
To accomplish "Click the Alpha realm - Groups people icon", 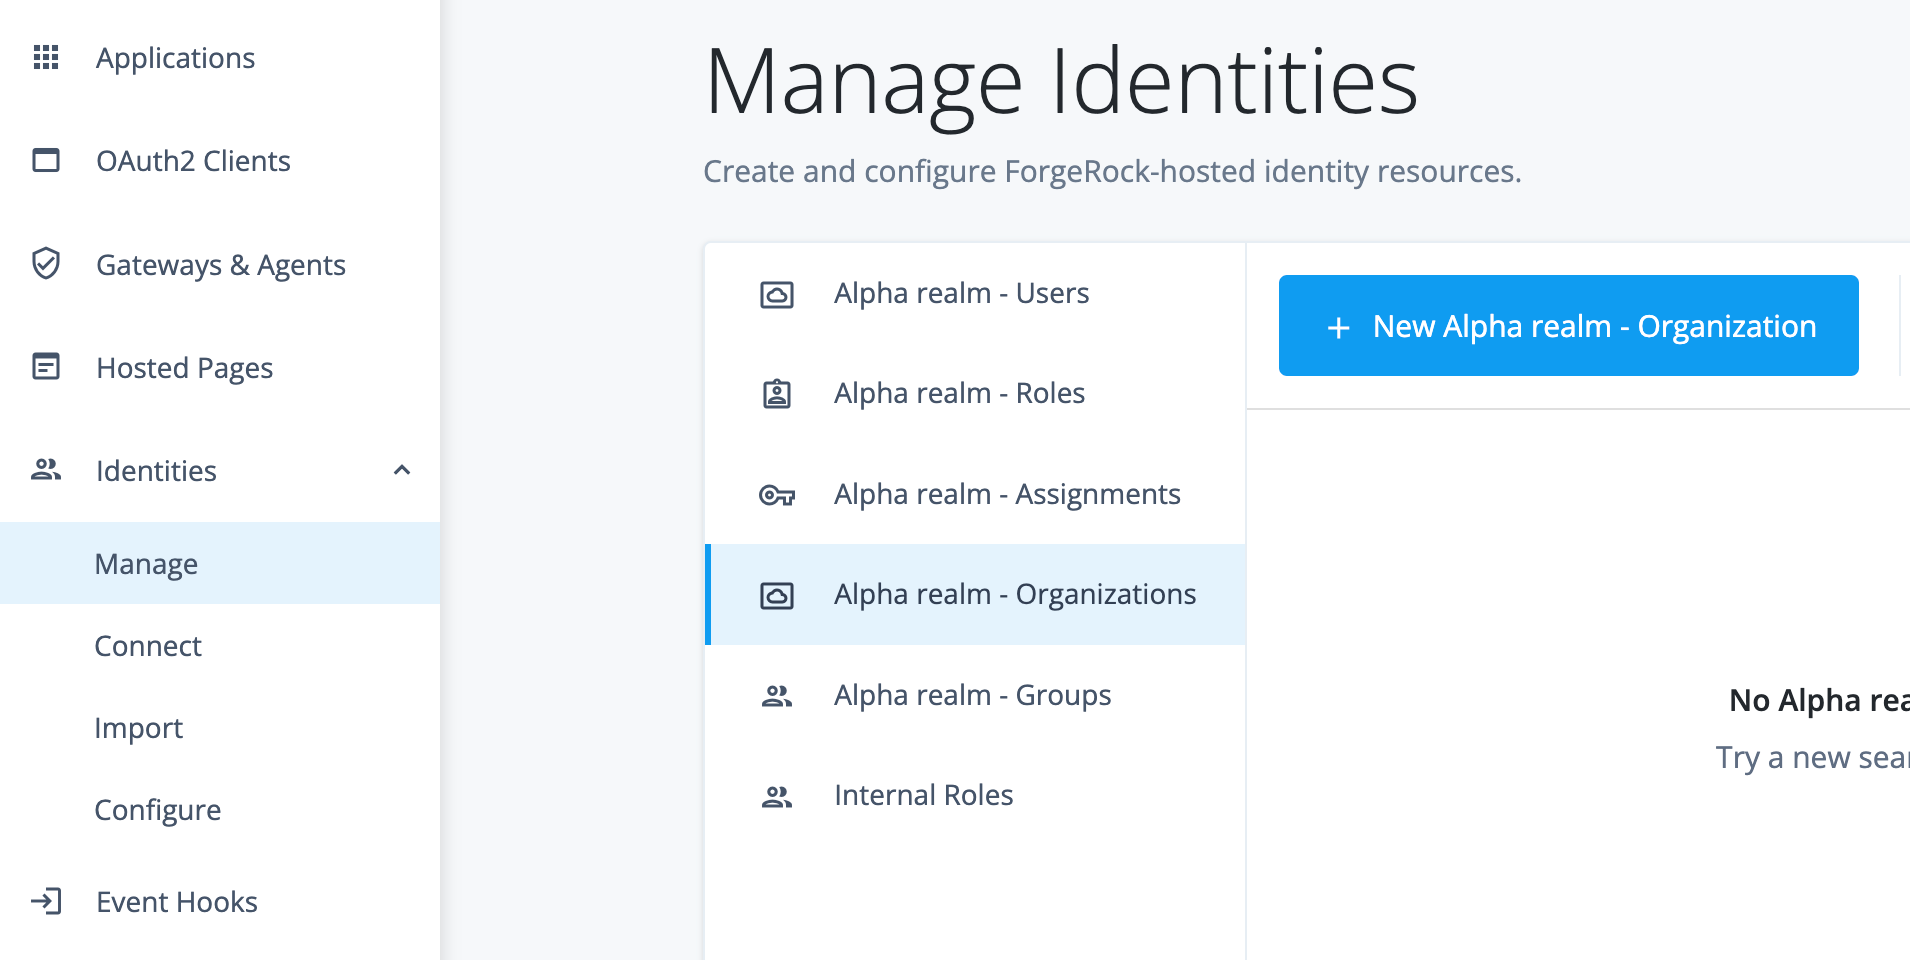I will tap(777, 696).
